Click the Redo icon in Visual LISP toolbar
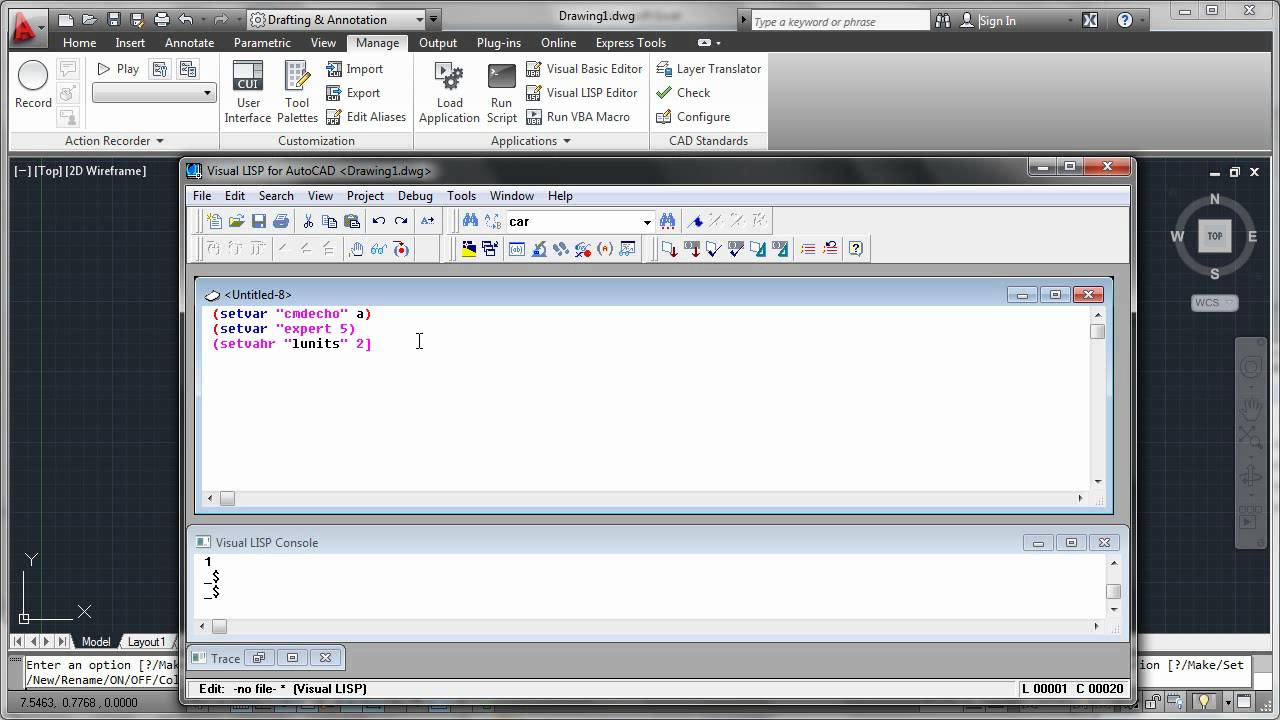 point(401,221)
